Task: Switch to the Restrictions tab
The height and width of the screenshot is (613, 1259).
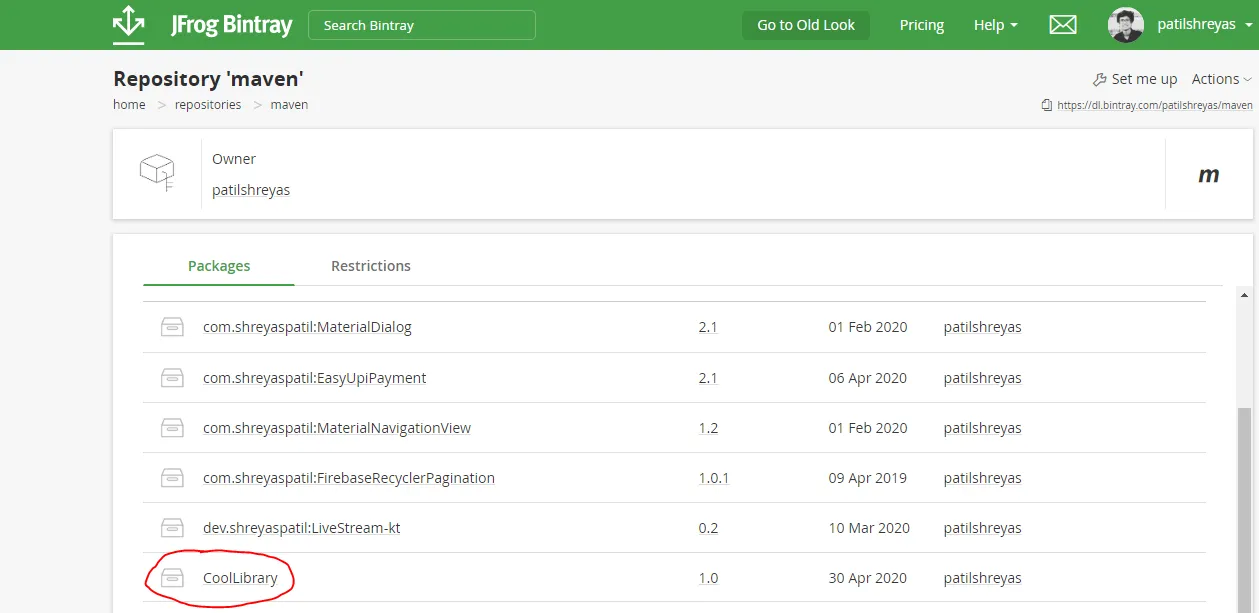Action: point(371,265)
